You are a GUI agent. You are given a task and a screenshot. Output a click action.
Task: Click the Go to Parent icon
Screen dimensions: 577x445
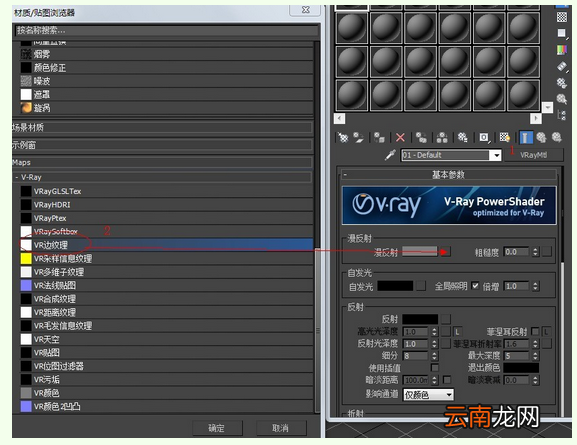(541, 138)
